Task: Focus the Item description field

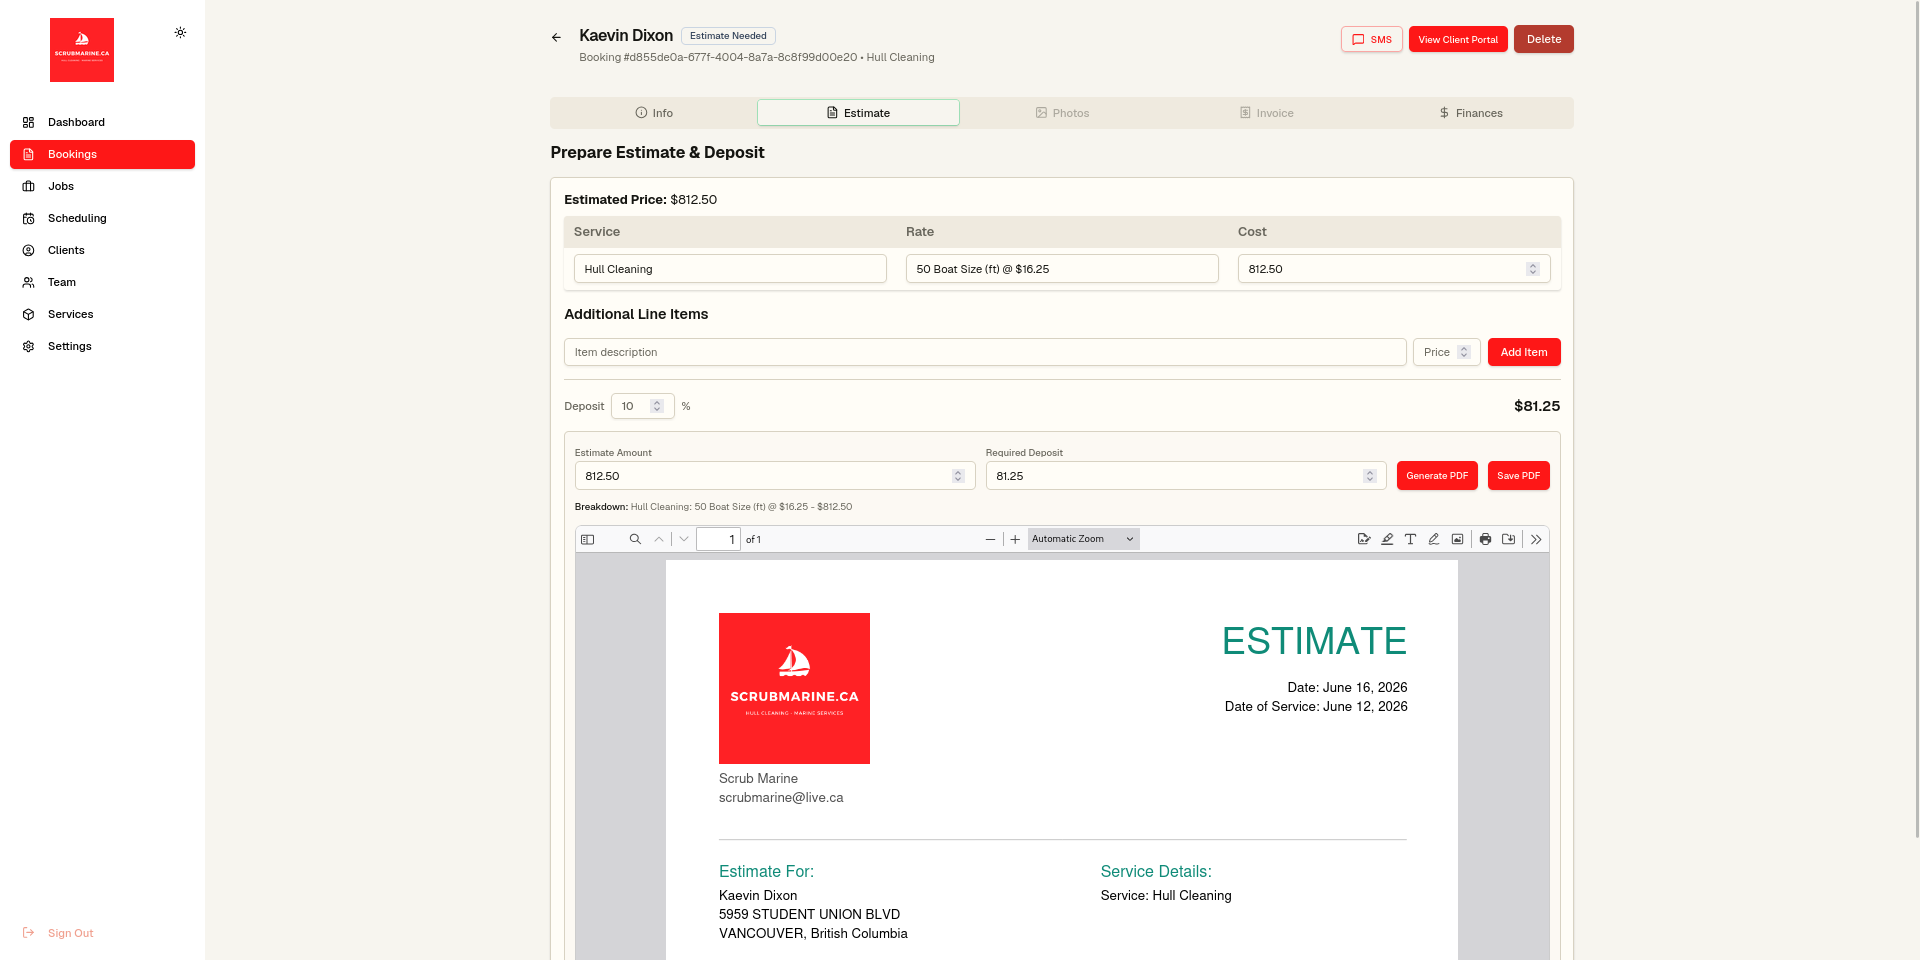Action: point(985,352)
